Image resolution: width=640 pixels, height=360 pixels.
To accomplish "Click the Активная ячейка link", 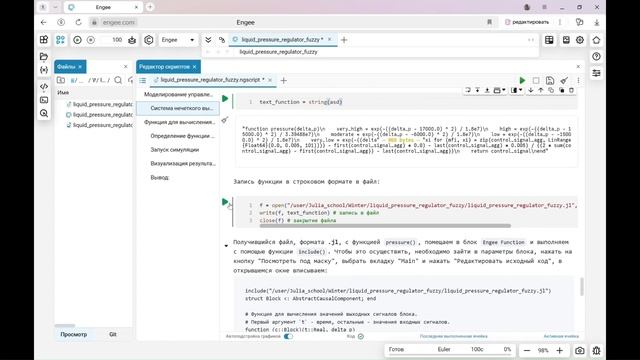I will (561, 336).
